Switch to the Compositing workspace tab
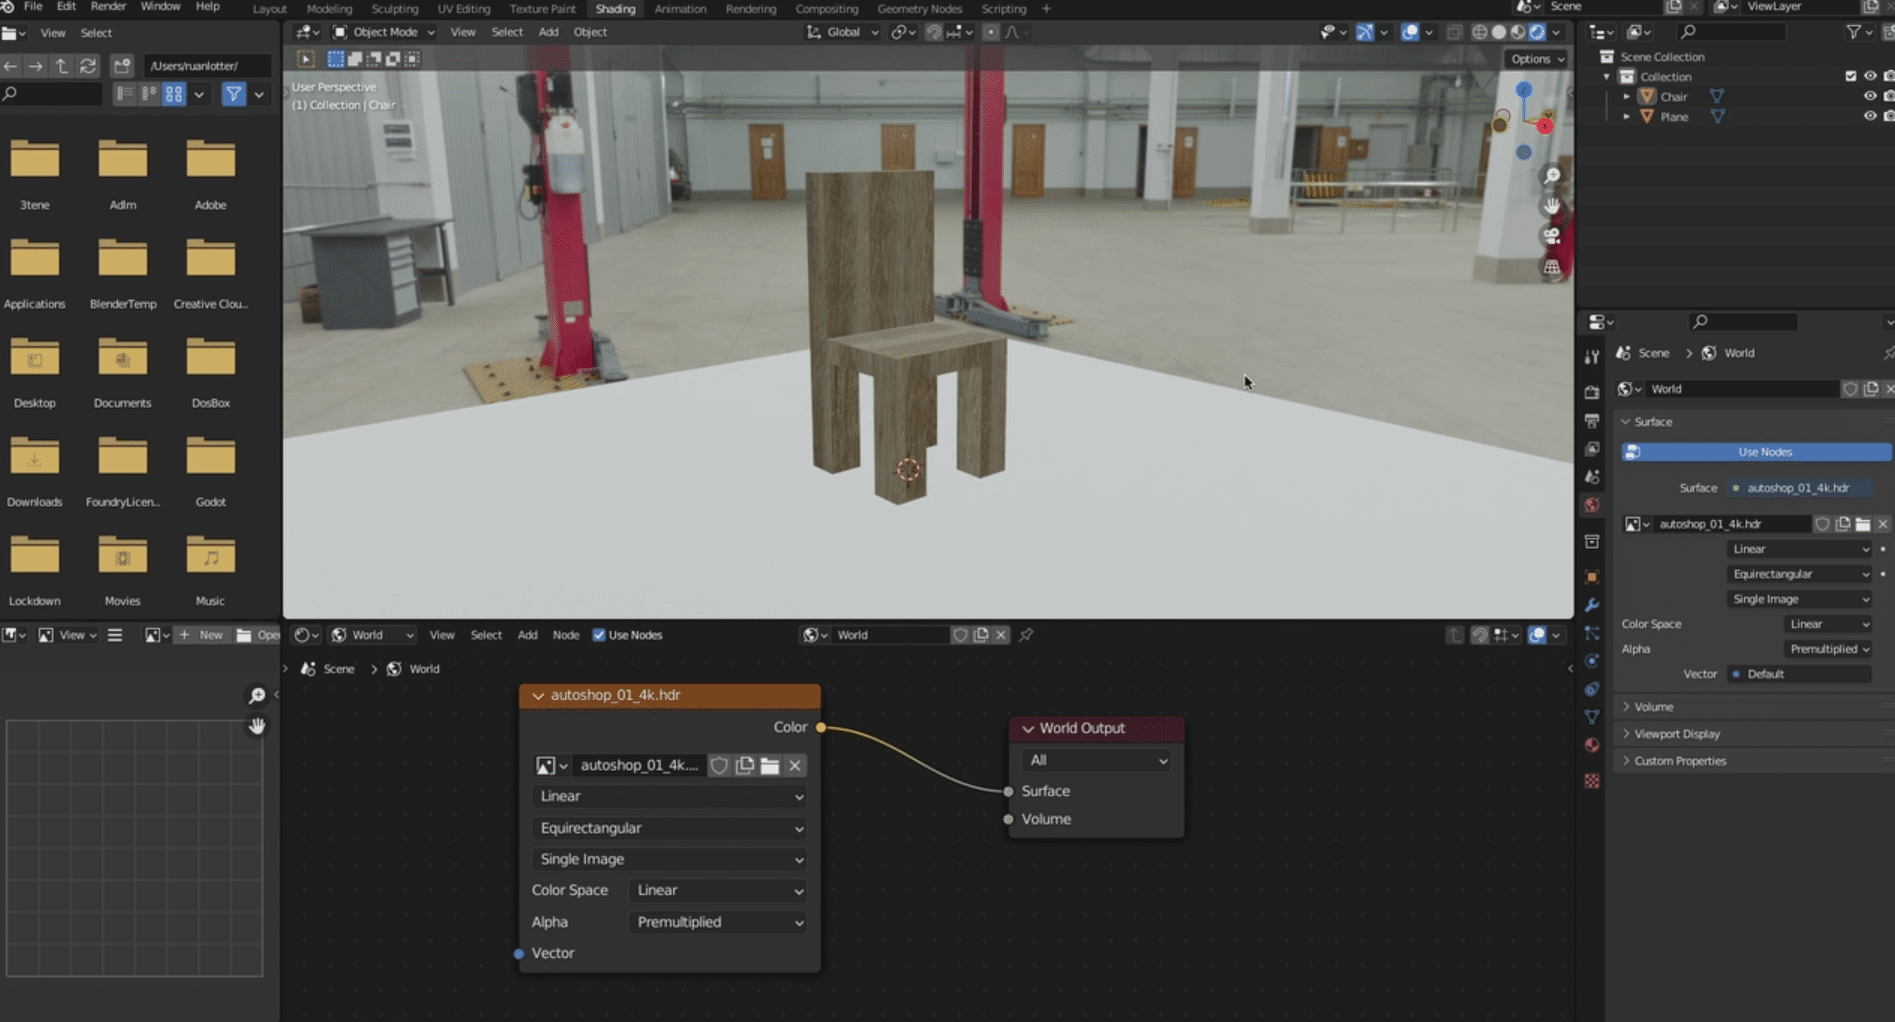This screenshot has width=1895, height=1022. [x=826, y=9]
